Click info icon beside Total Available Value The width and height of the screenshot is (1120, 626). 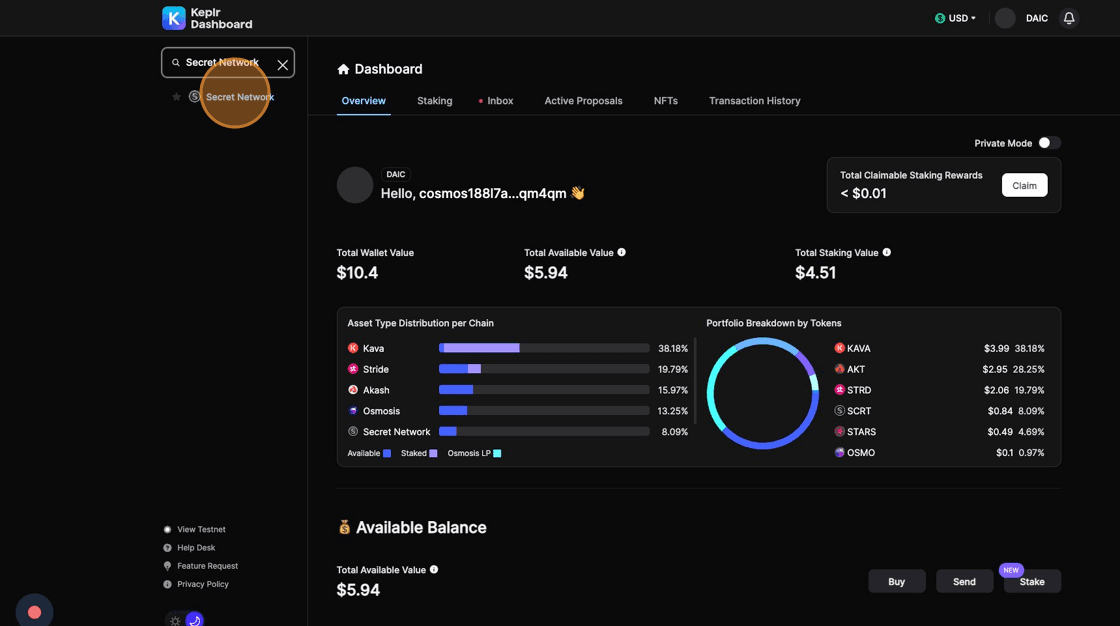622,252
